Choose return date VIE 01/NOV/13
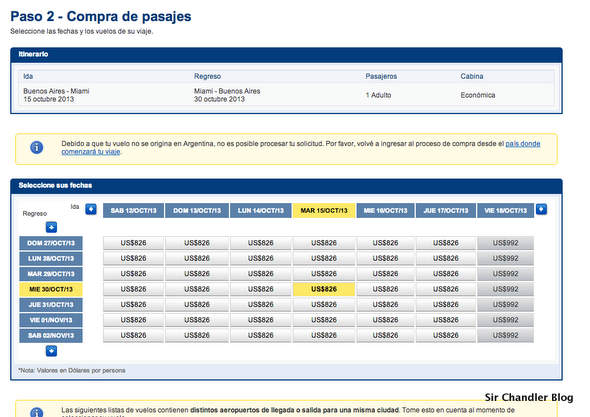This screenshot has height=417, width=590. 51,320
